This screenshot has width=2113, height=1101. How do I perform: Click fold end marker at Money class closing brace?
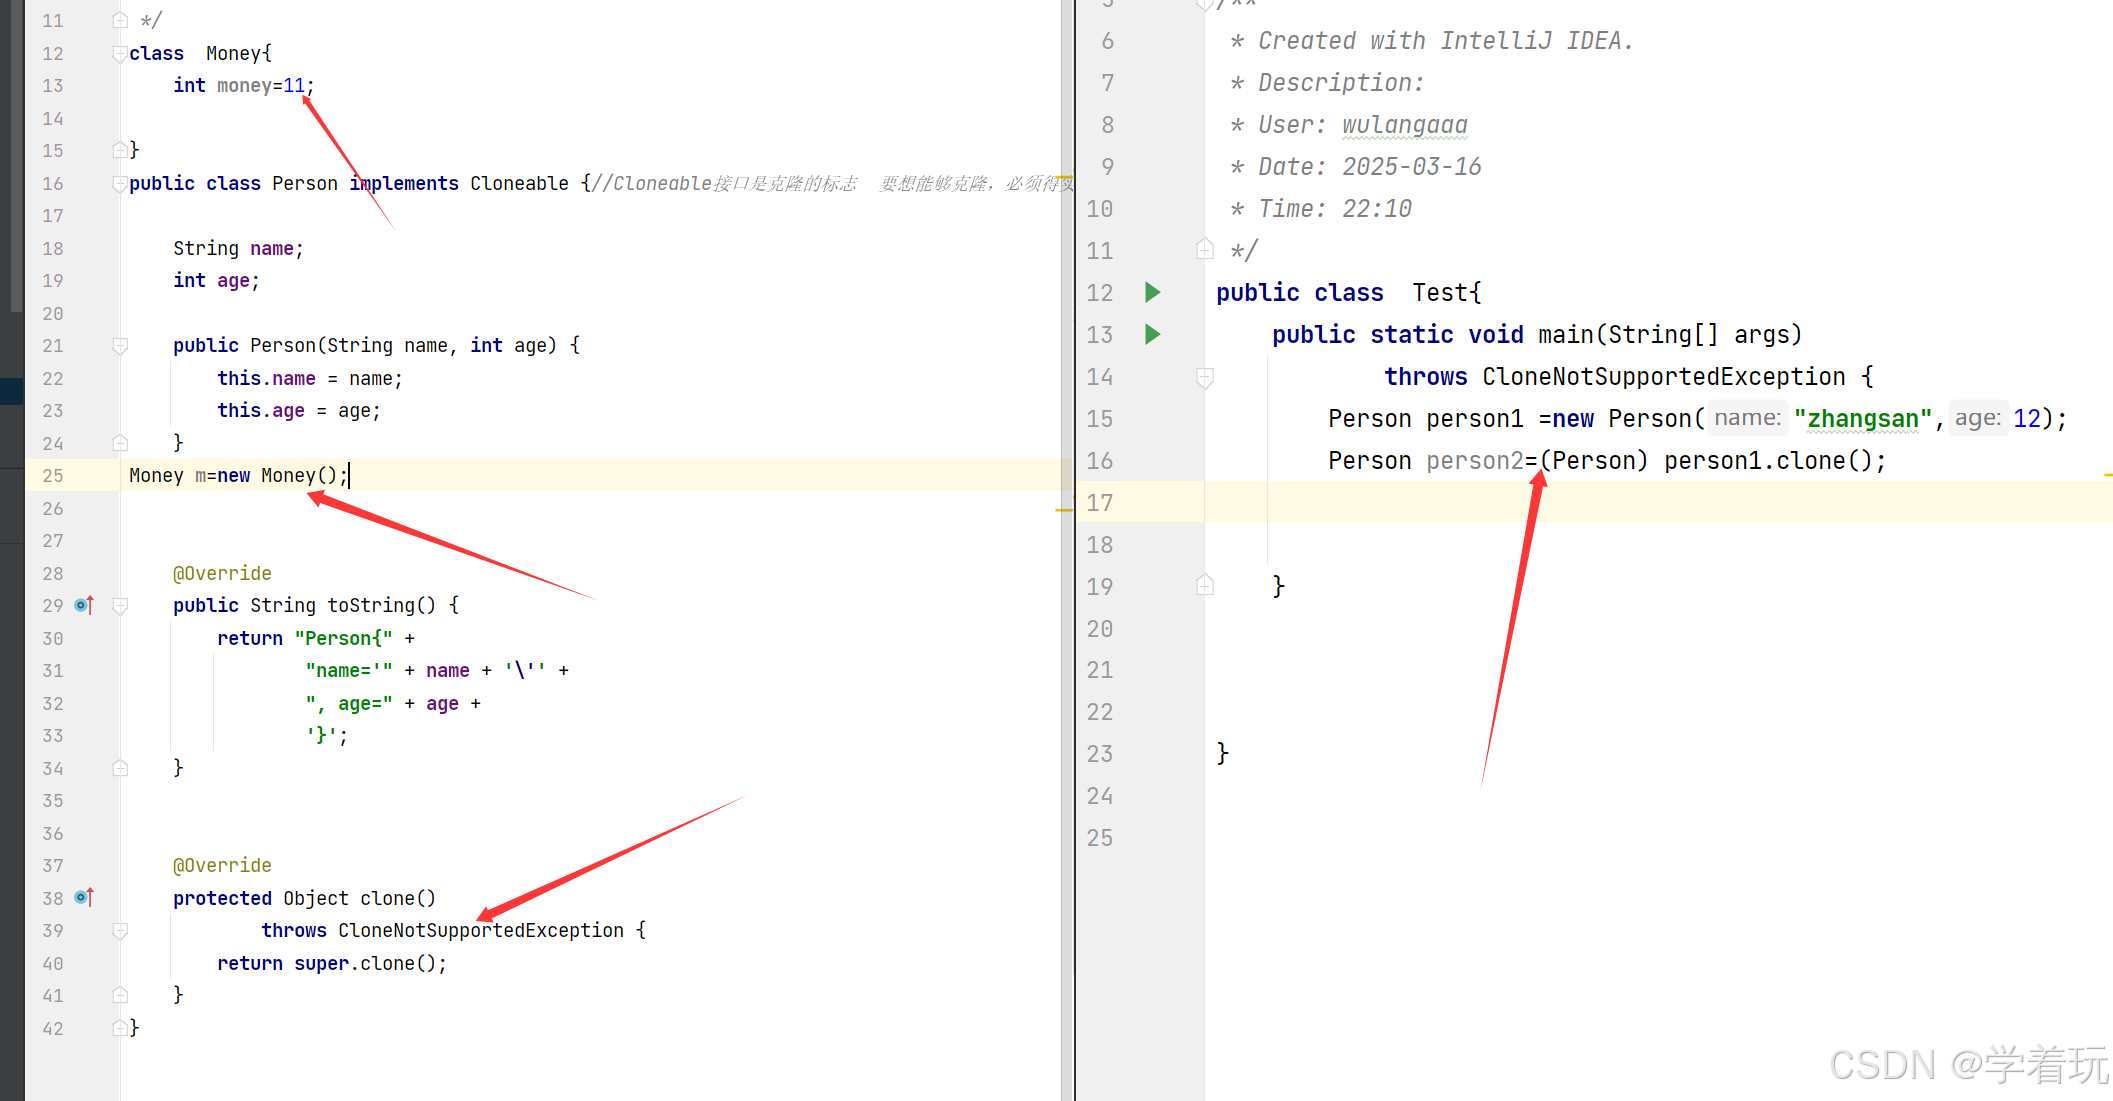(x=120, y=150)
